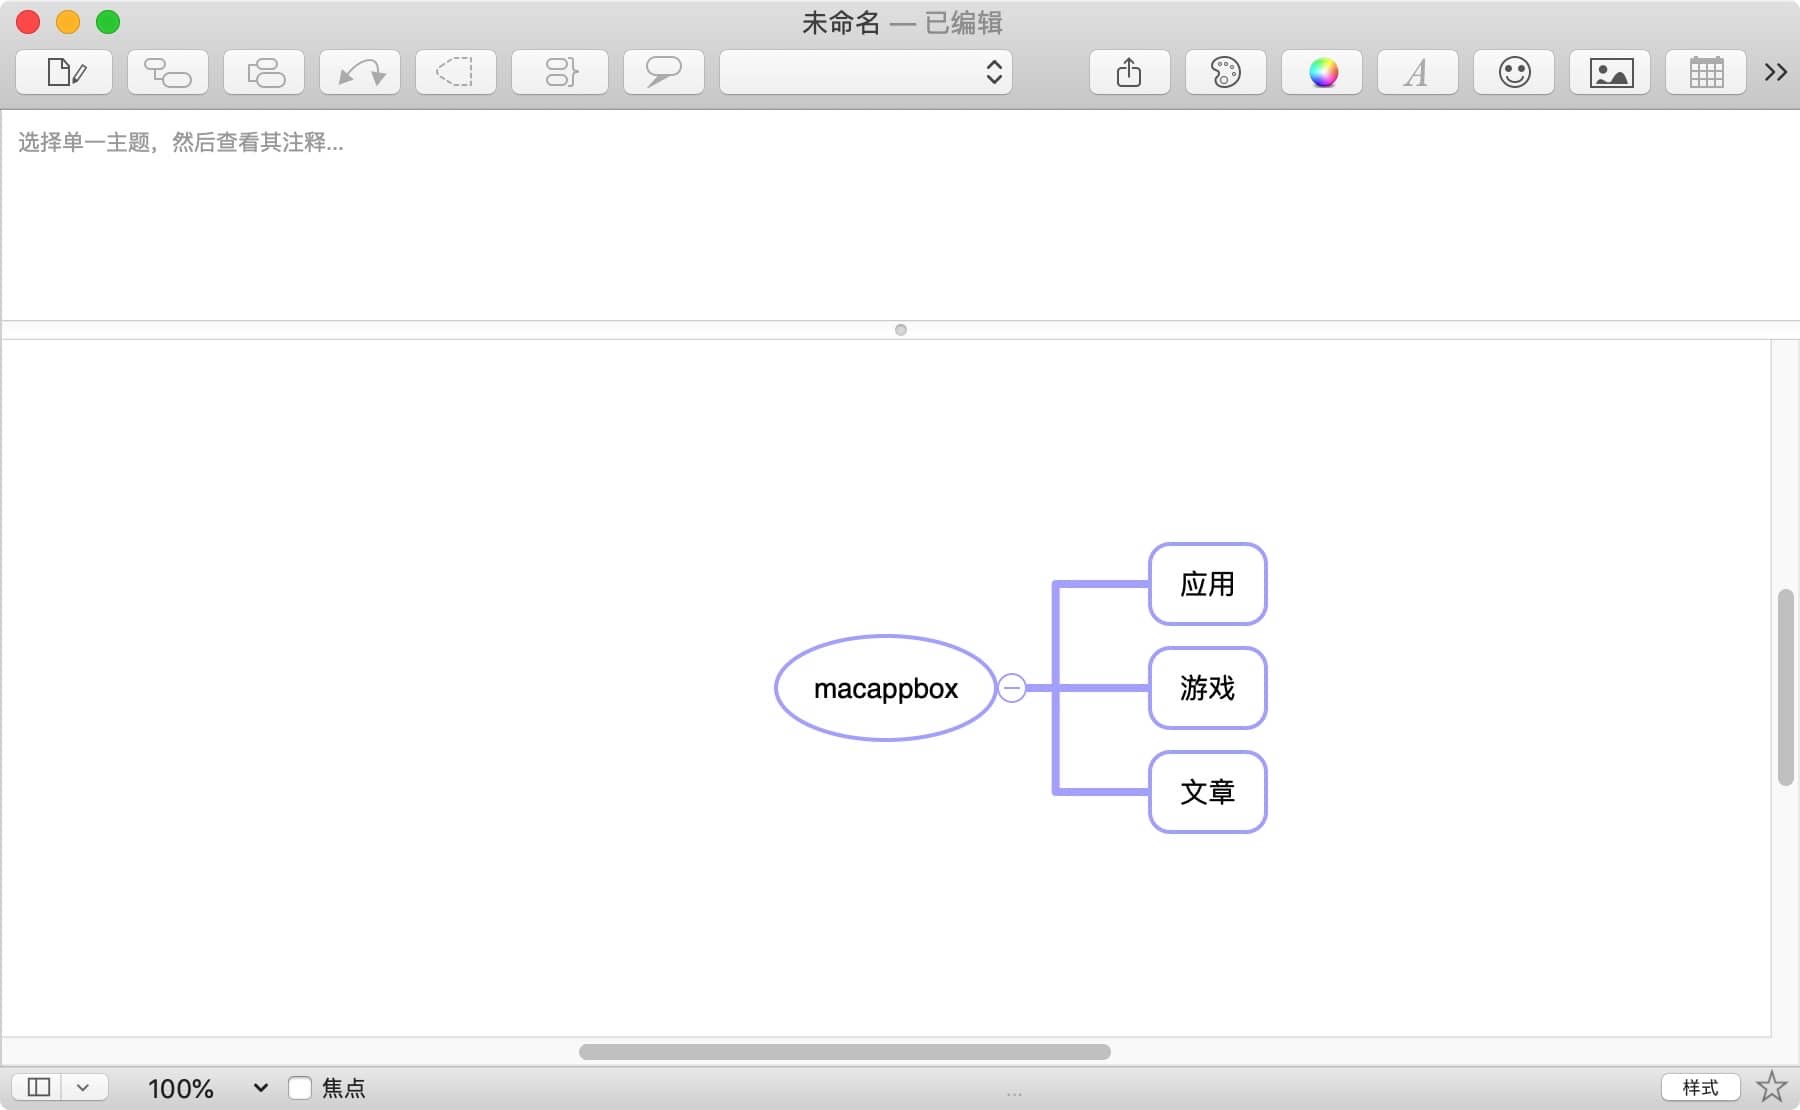Screen dimensions: 1800x1110
Task: Click the summary bracket tool
Action: (x=560, y=72)
